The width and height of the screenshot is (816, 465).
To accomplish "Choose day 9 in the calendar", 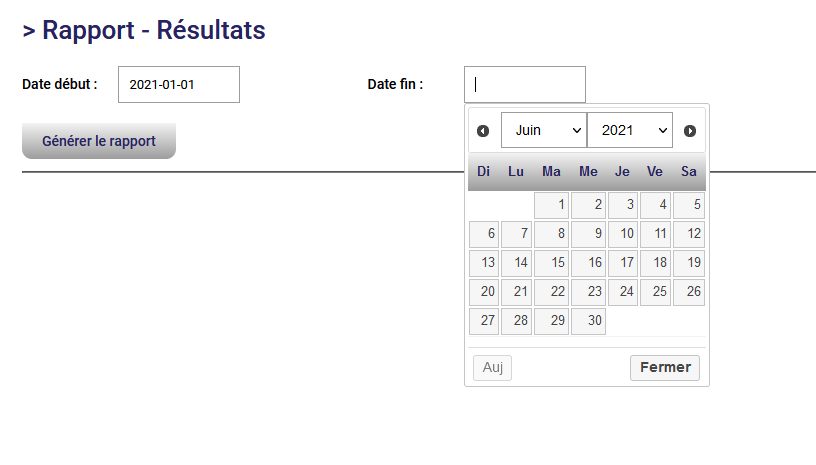I will coord(588,234).
